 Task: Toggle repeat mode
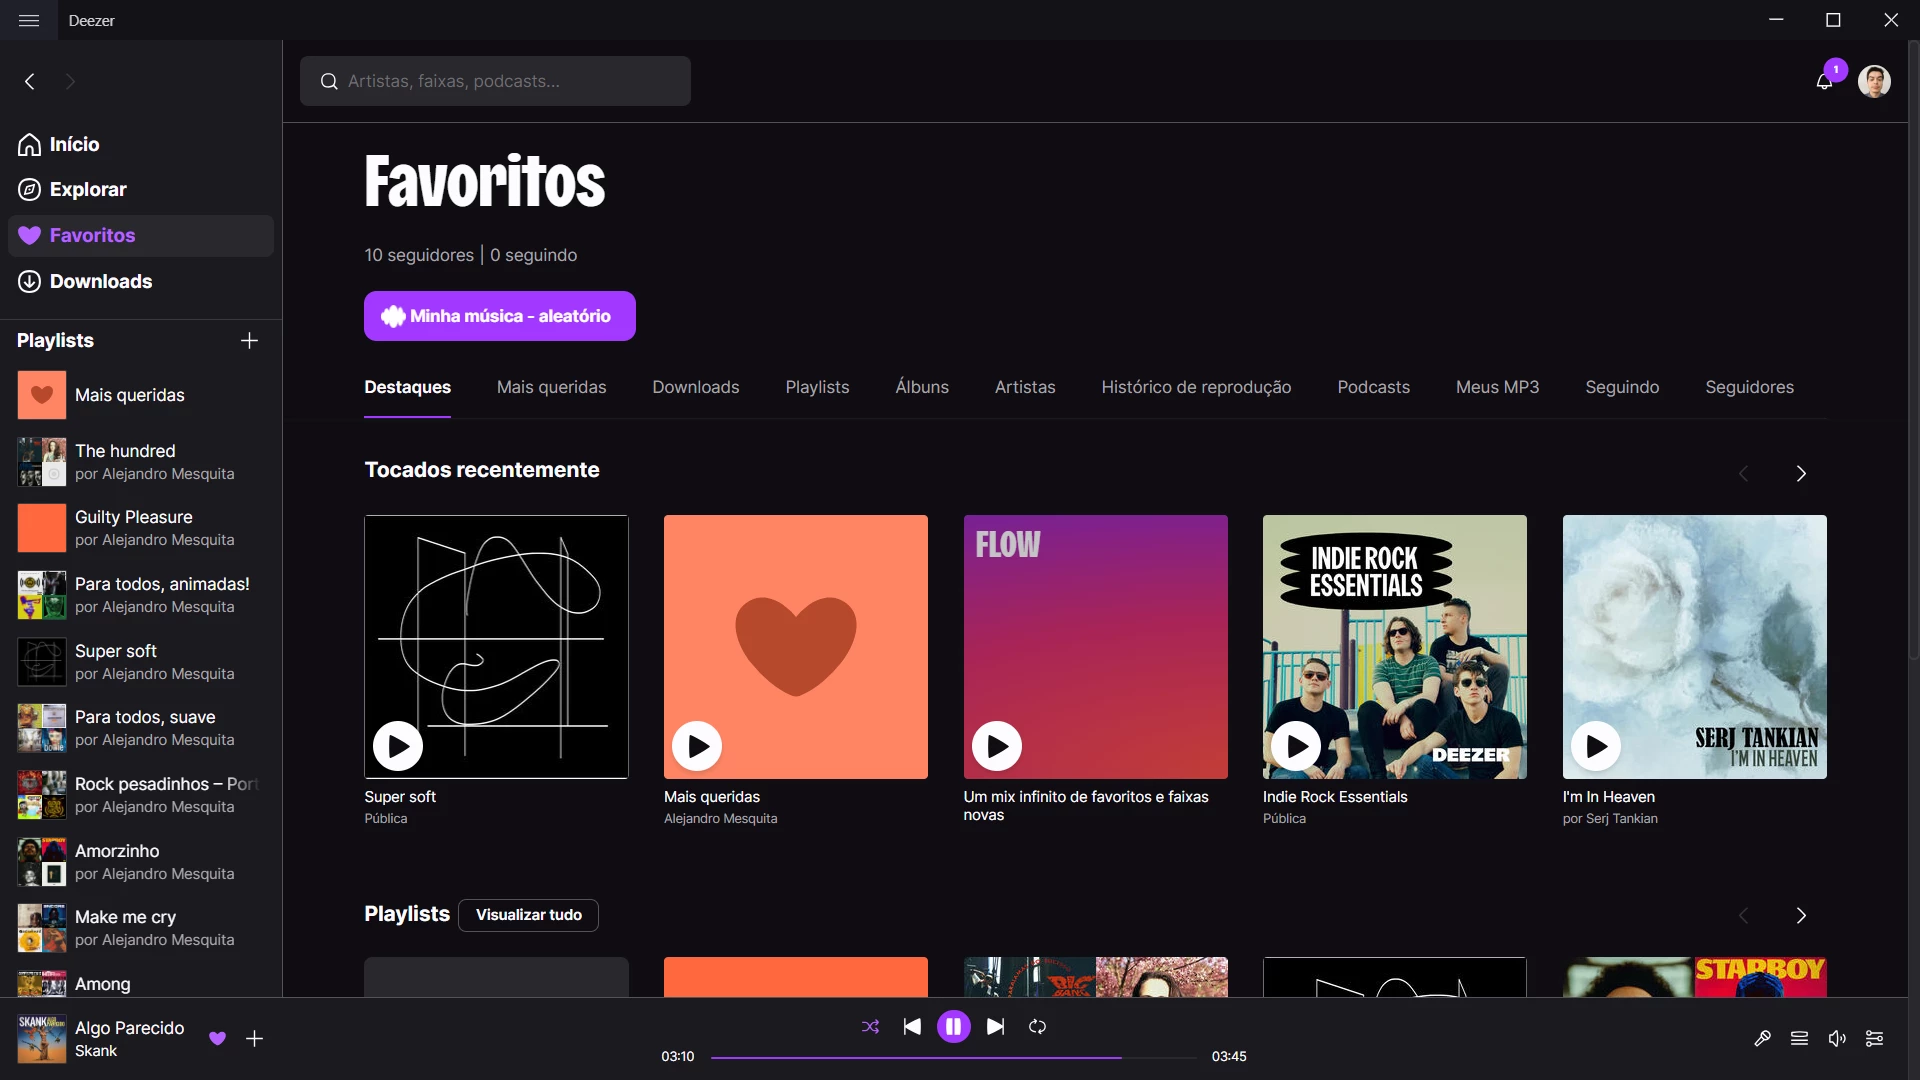click(1037, 1027)
